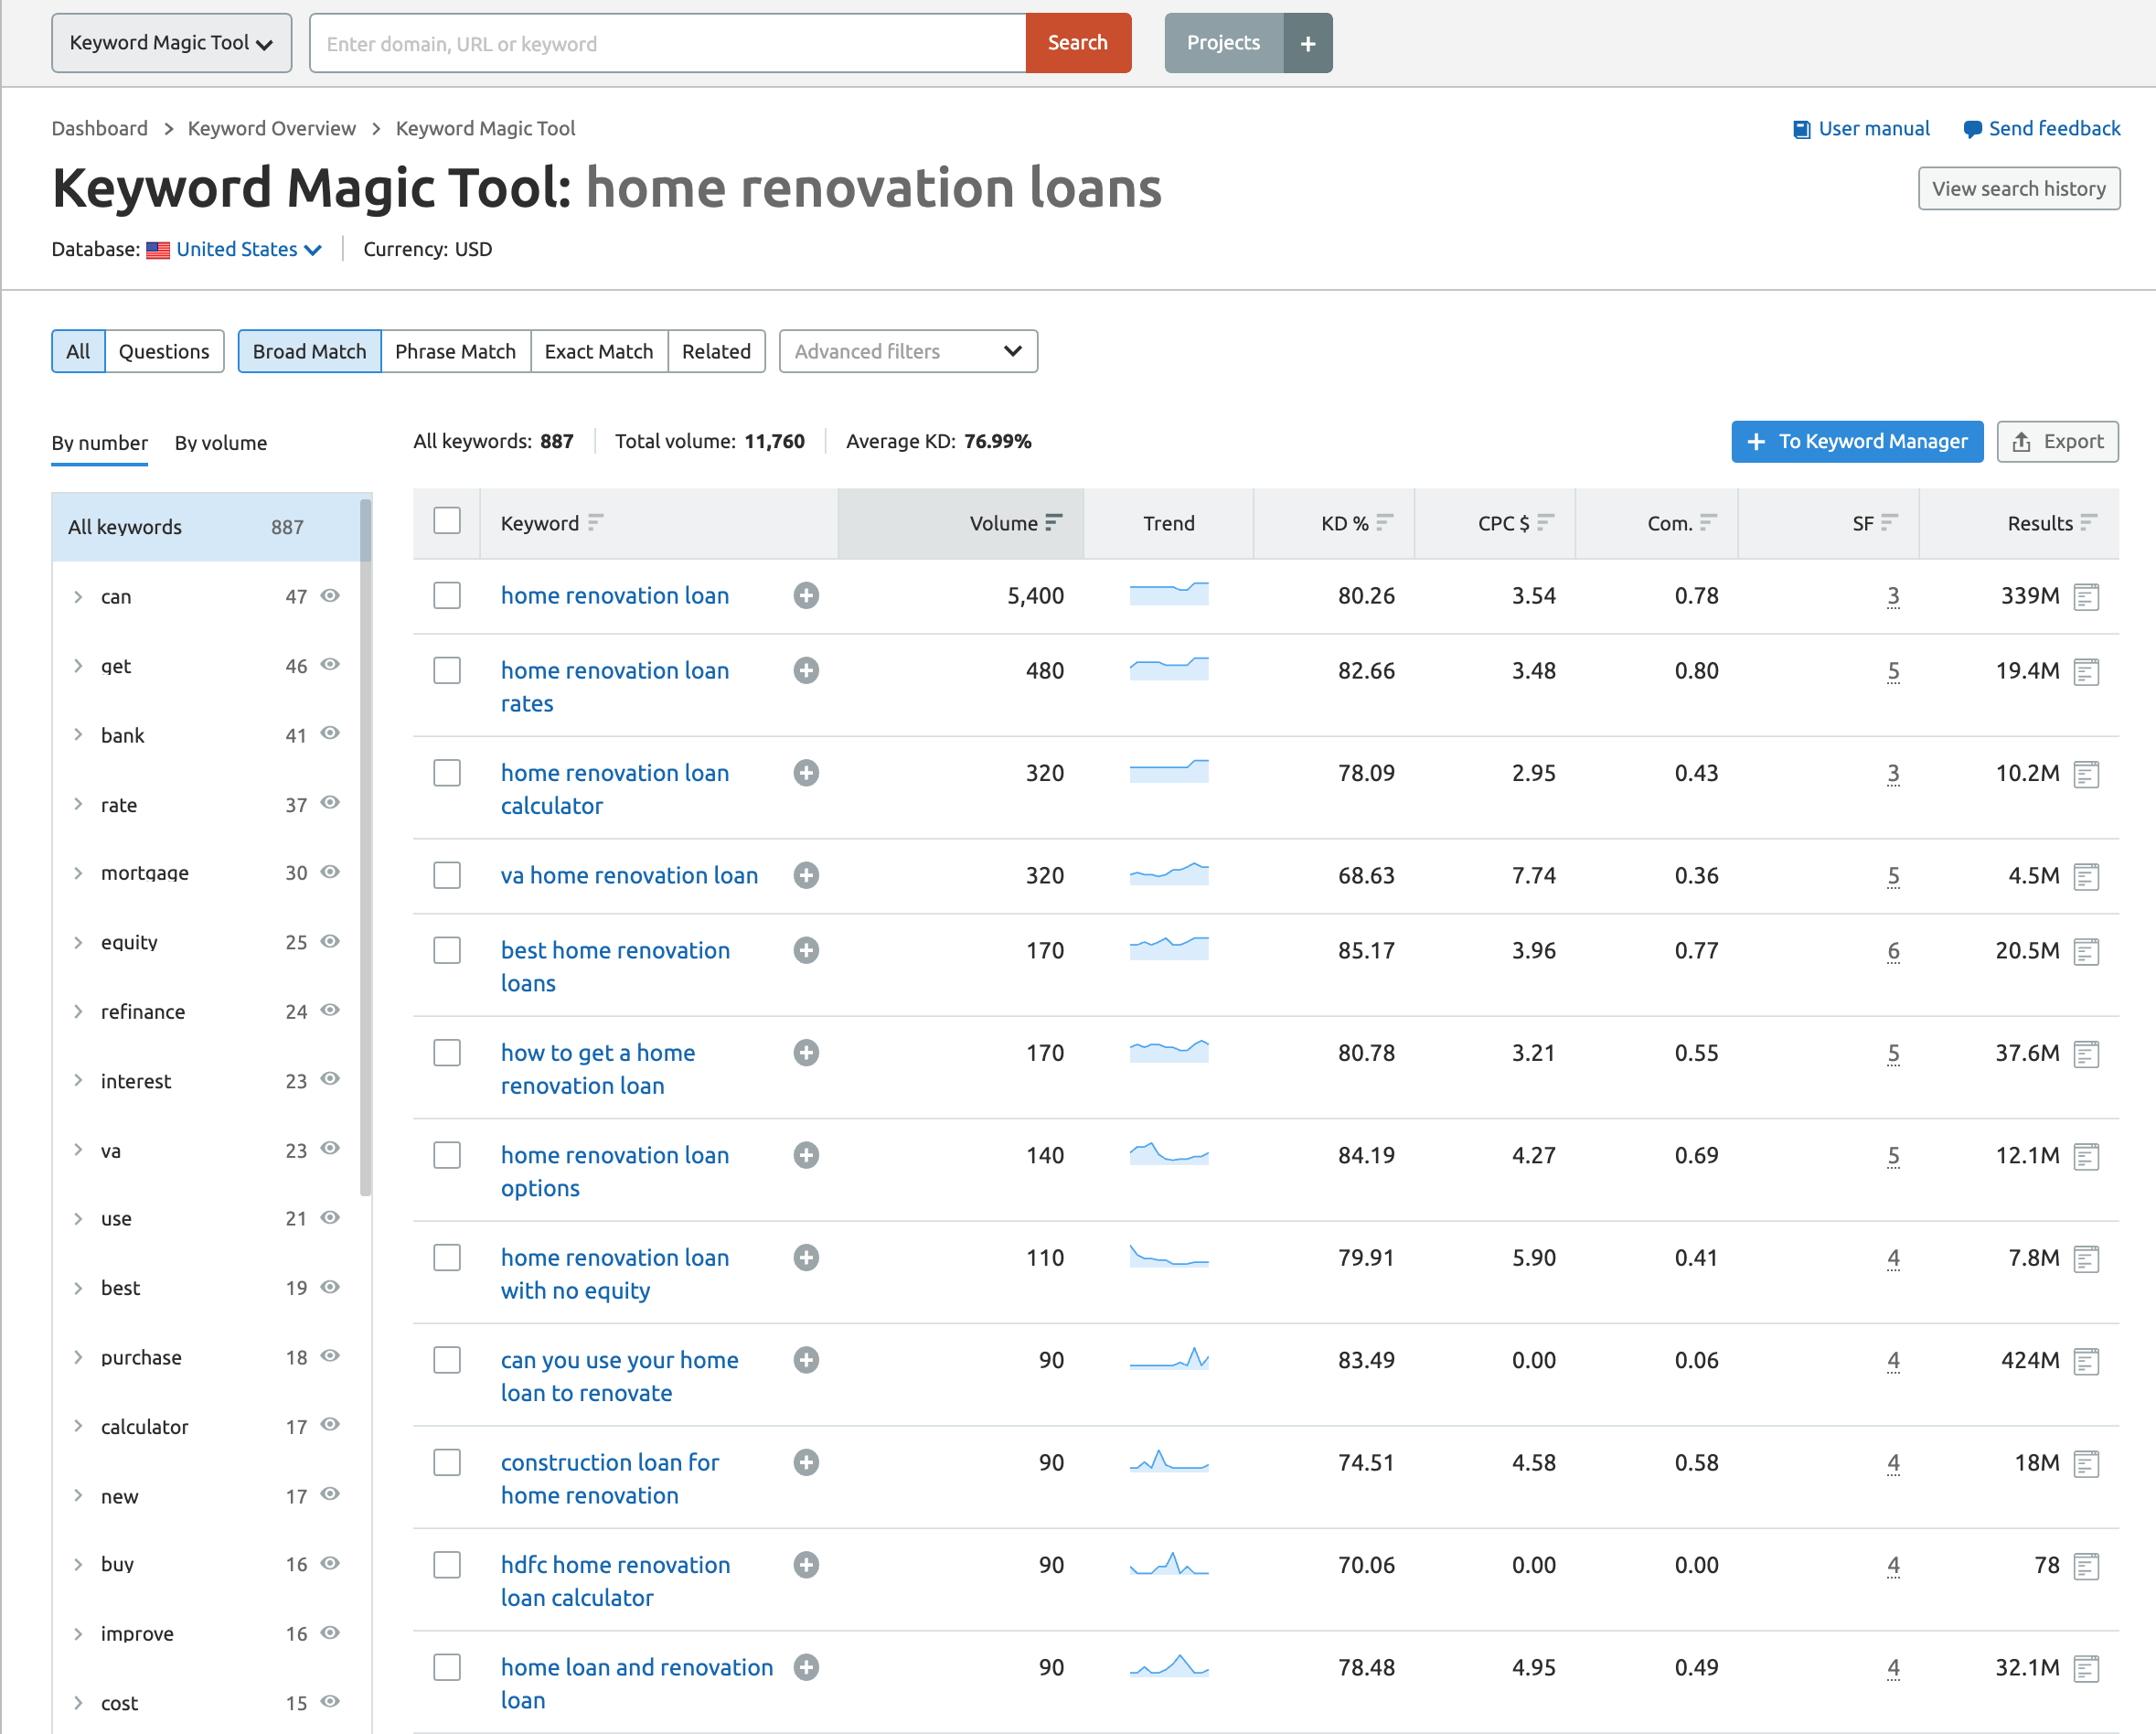
Task: Click the User manual book icon
Action: (x=1802, y=129)
